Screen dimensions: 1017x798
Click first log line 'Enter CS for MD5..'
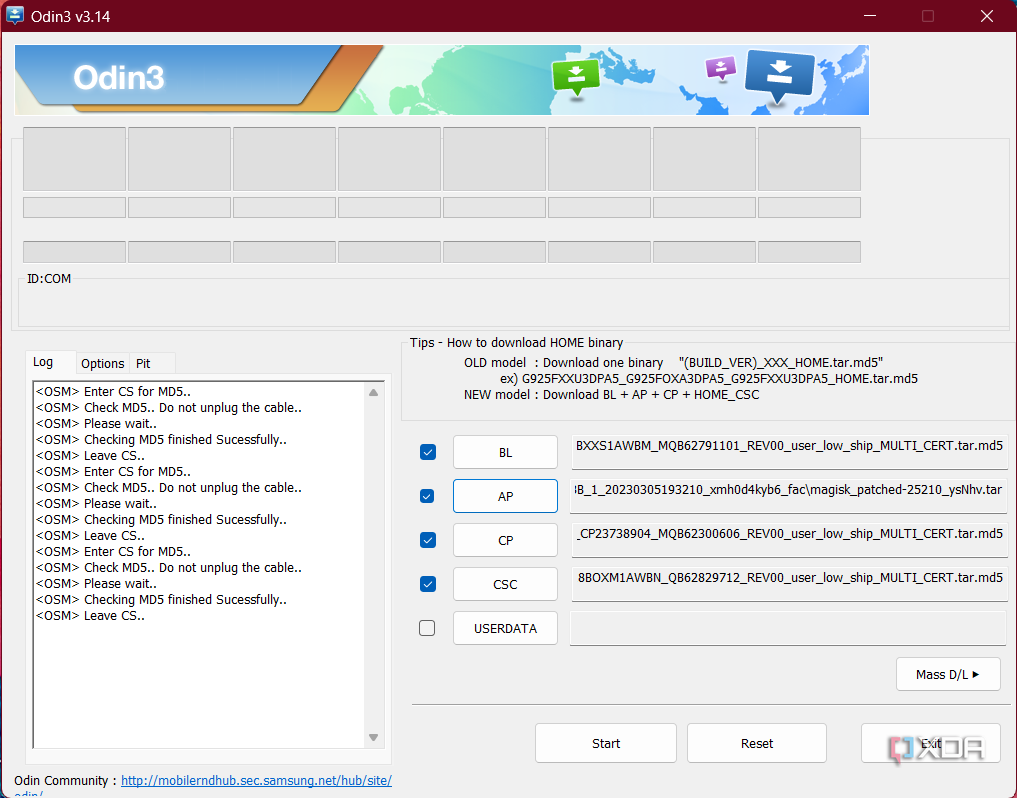[114, 392]
